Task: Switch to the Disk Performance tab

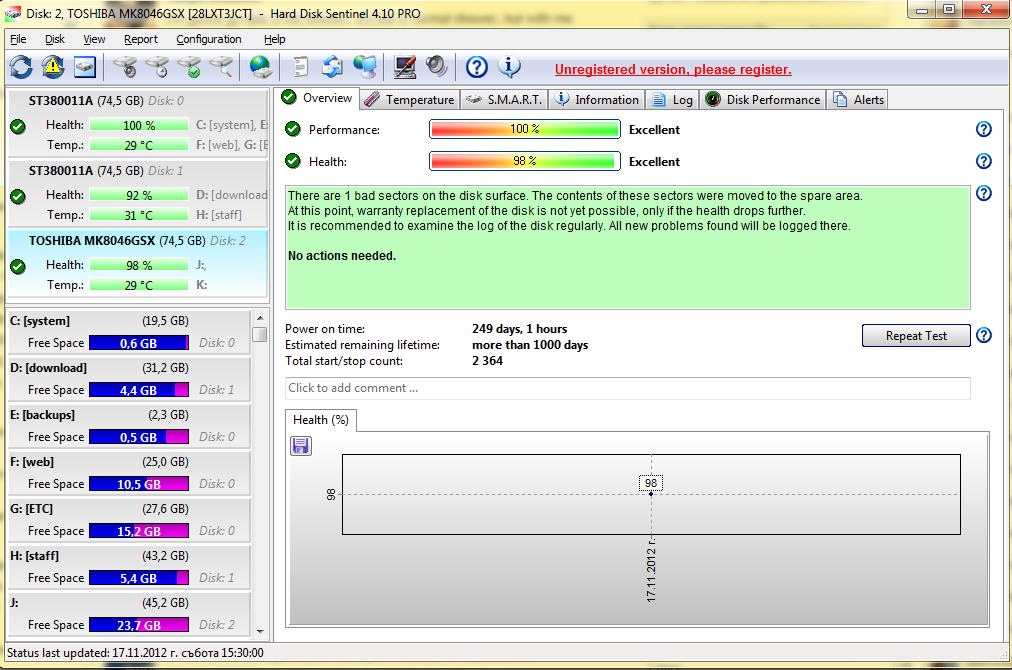Action: pyautogui.click(x=763, y=99)
